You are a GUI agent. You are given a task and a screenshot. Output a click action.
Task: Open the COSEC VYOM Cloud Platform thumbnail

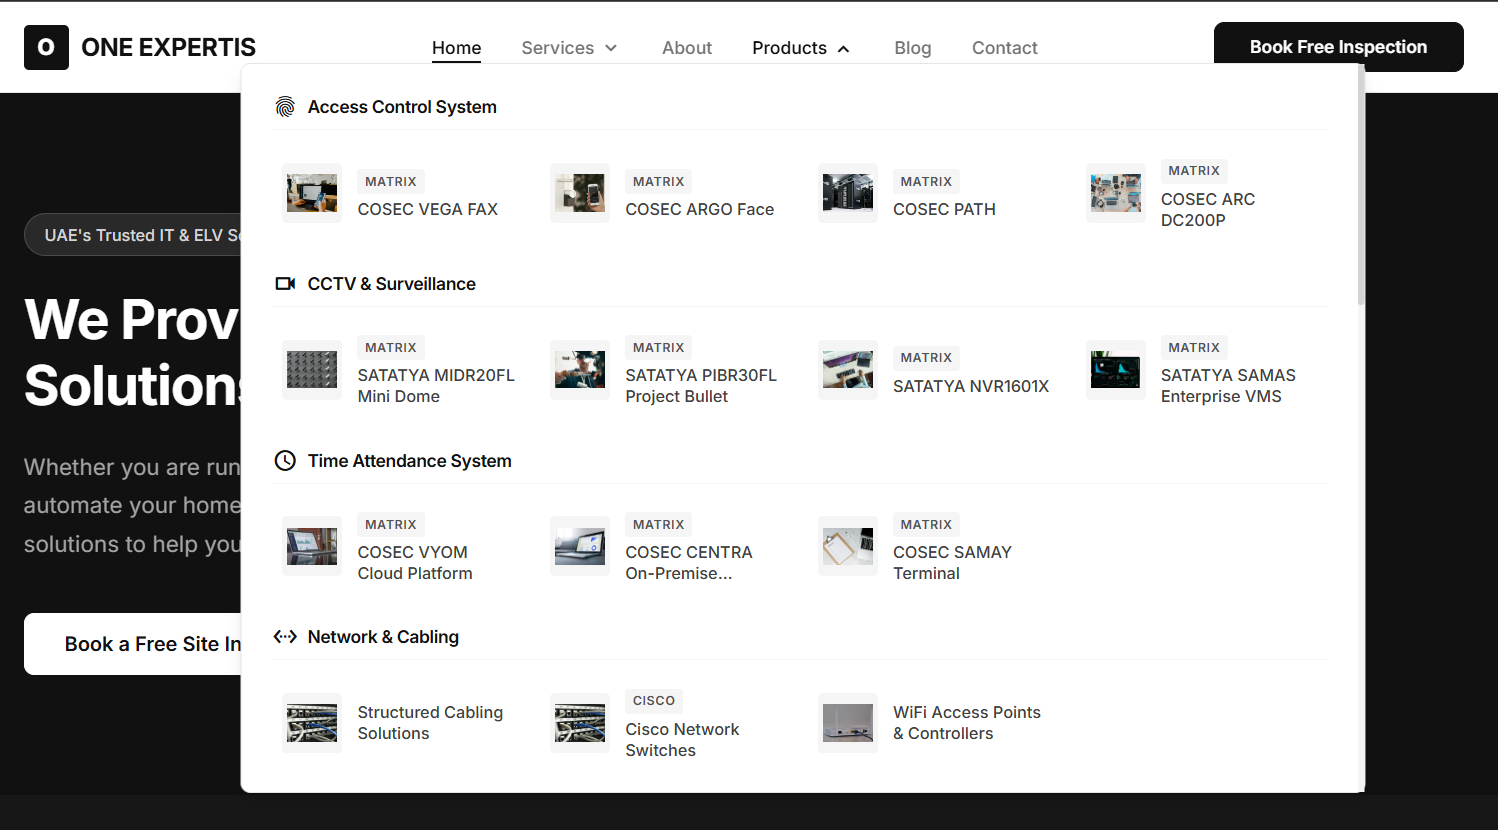[312, 546]
